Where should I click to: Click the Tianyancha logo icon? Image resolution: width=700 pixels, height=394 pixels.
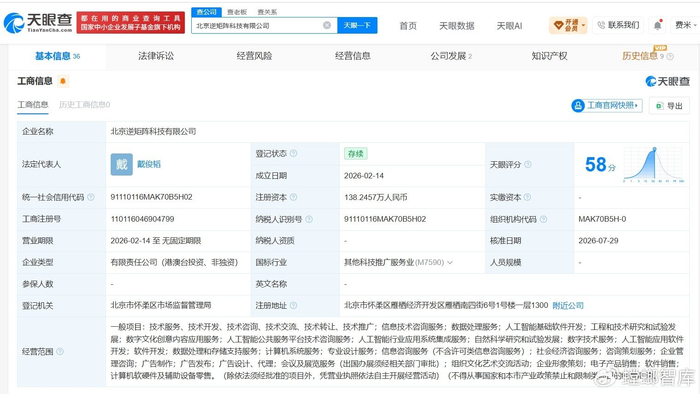pyautogui.click(x=14, y=23)
